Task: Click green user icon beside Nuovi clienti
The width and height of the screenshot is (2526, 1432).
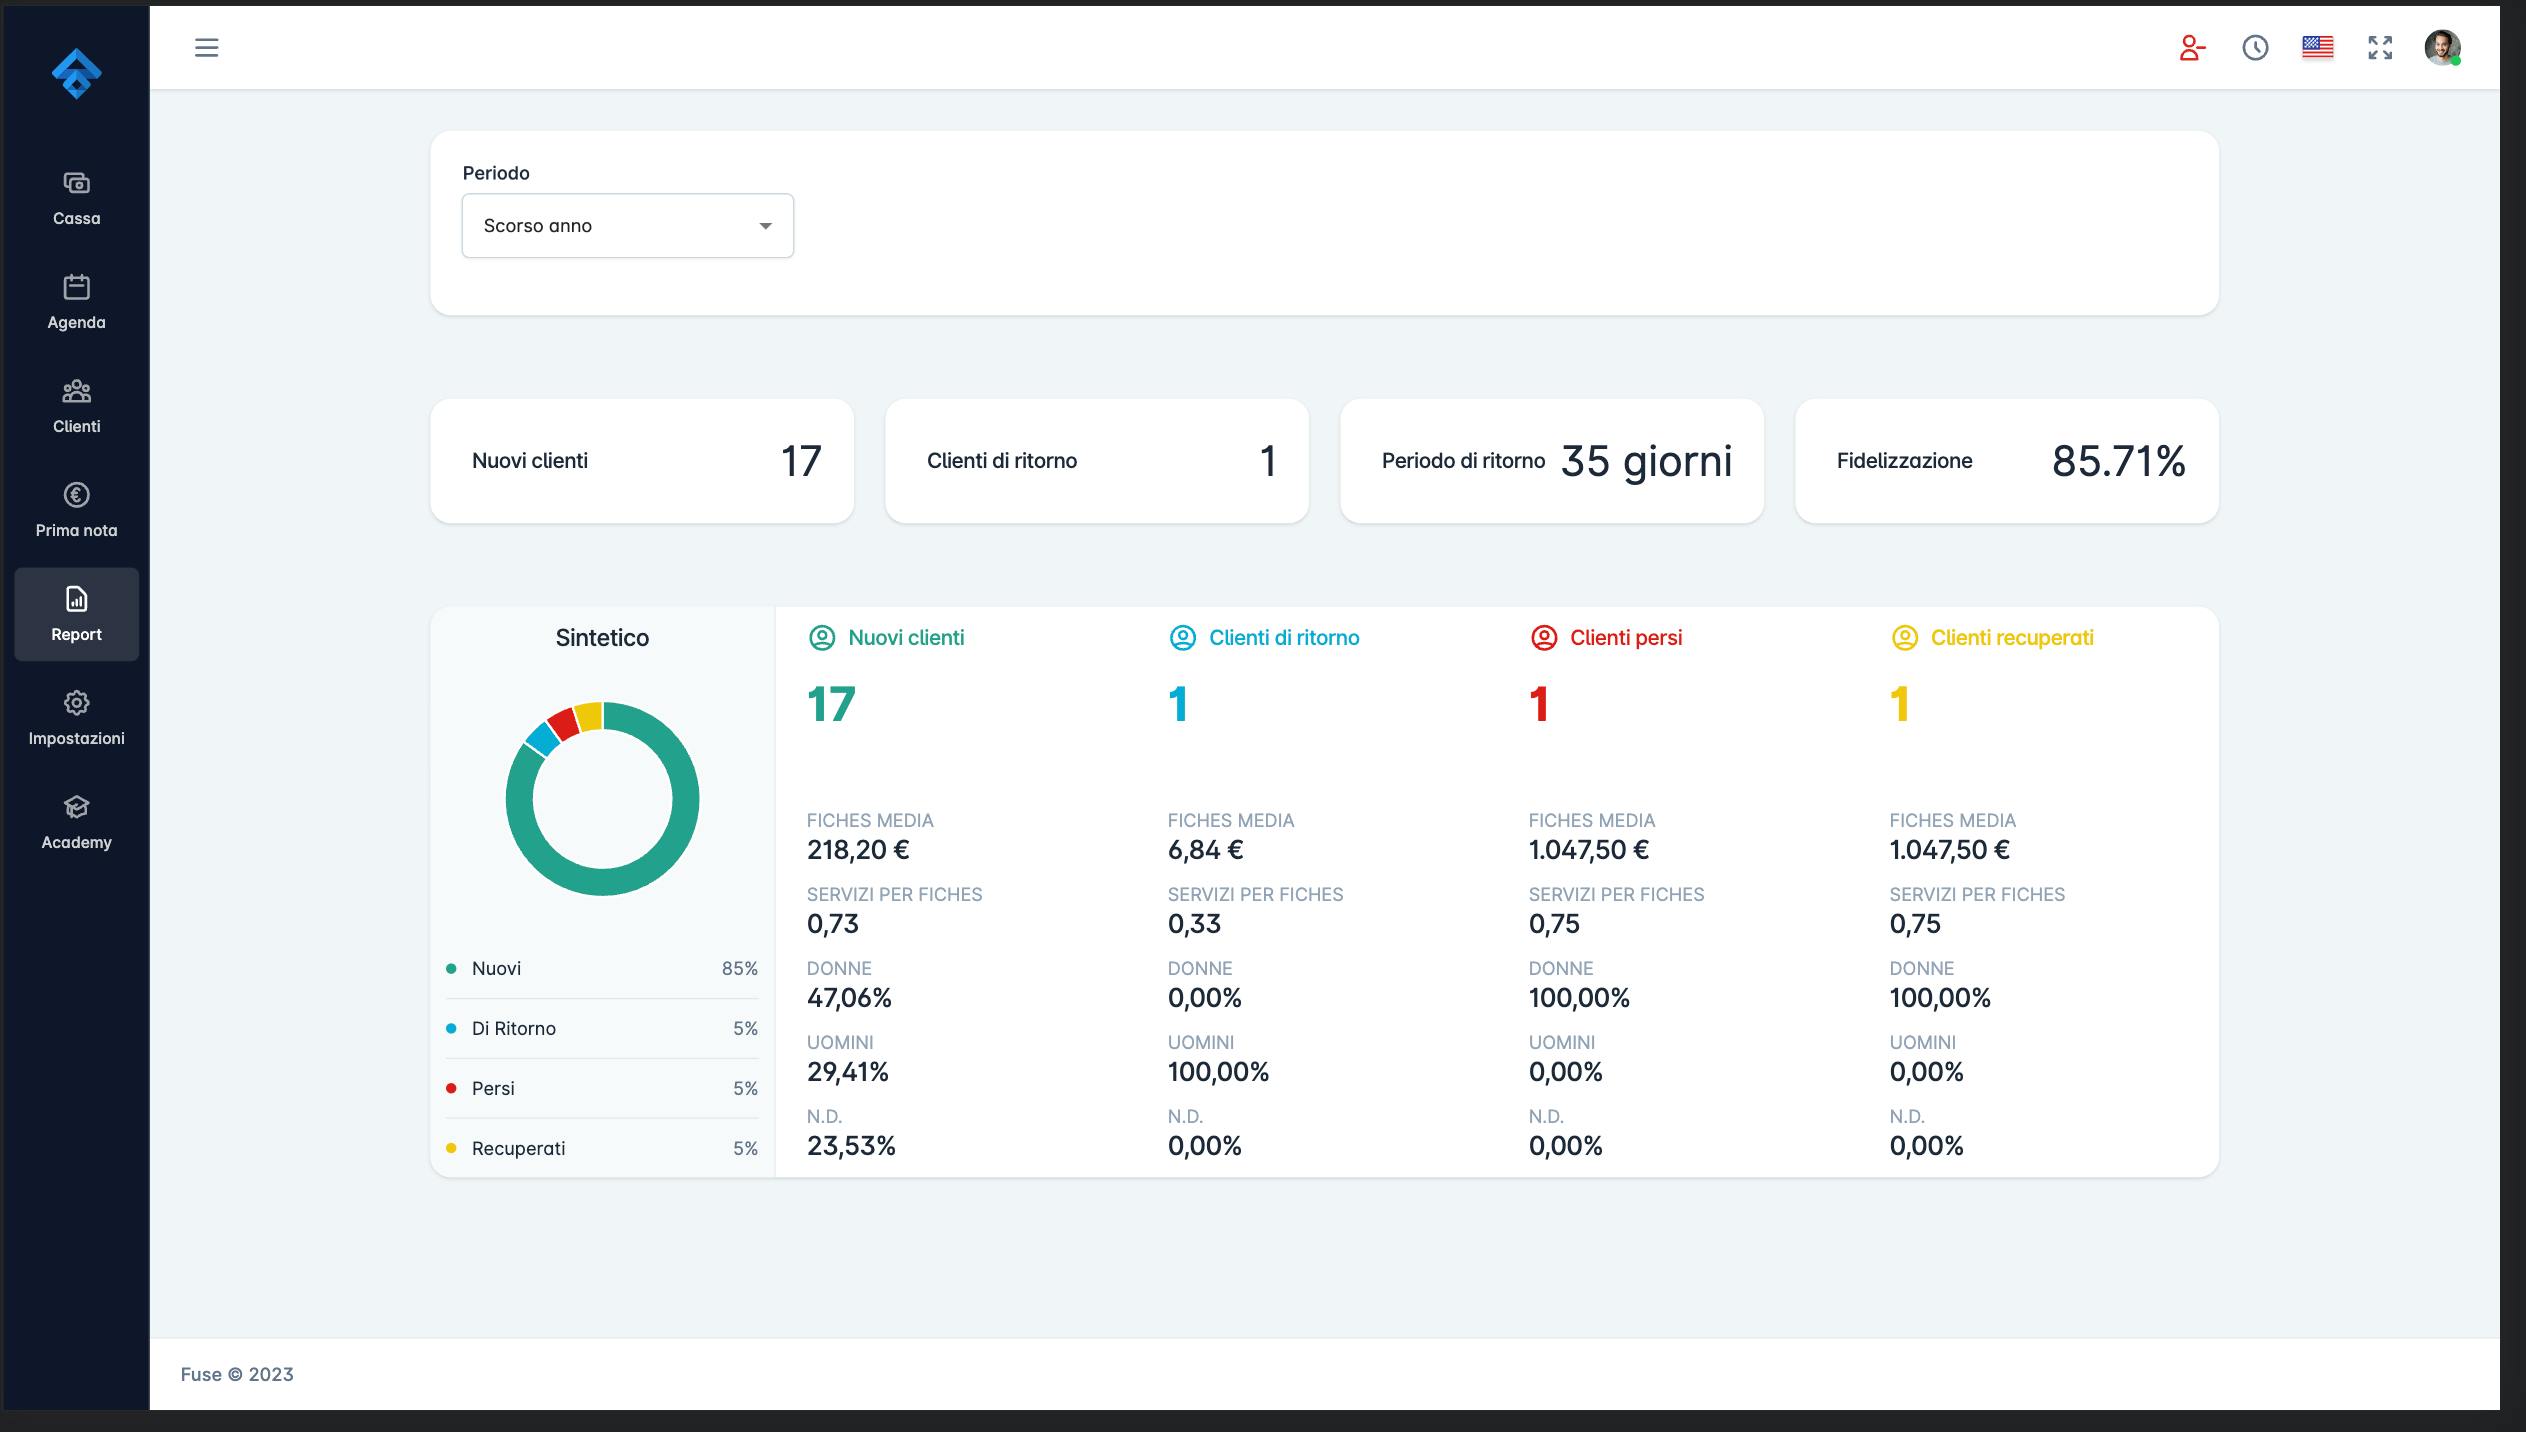Action: coord(821,638)
